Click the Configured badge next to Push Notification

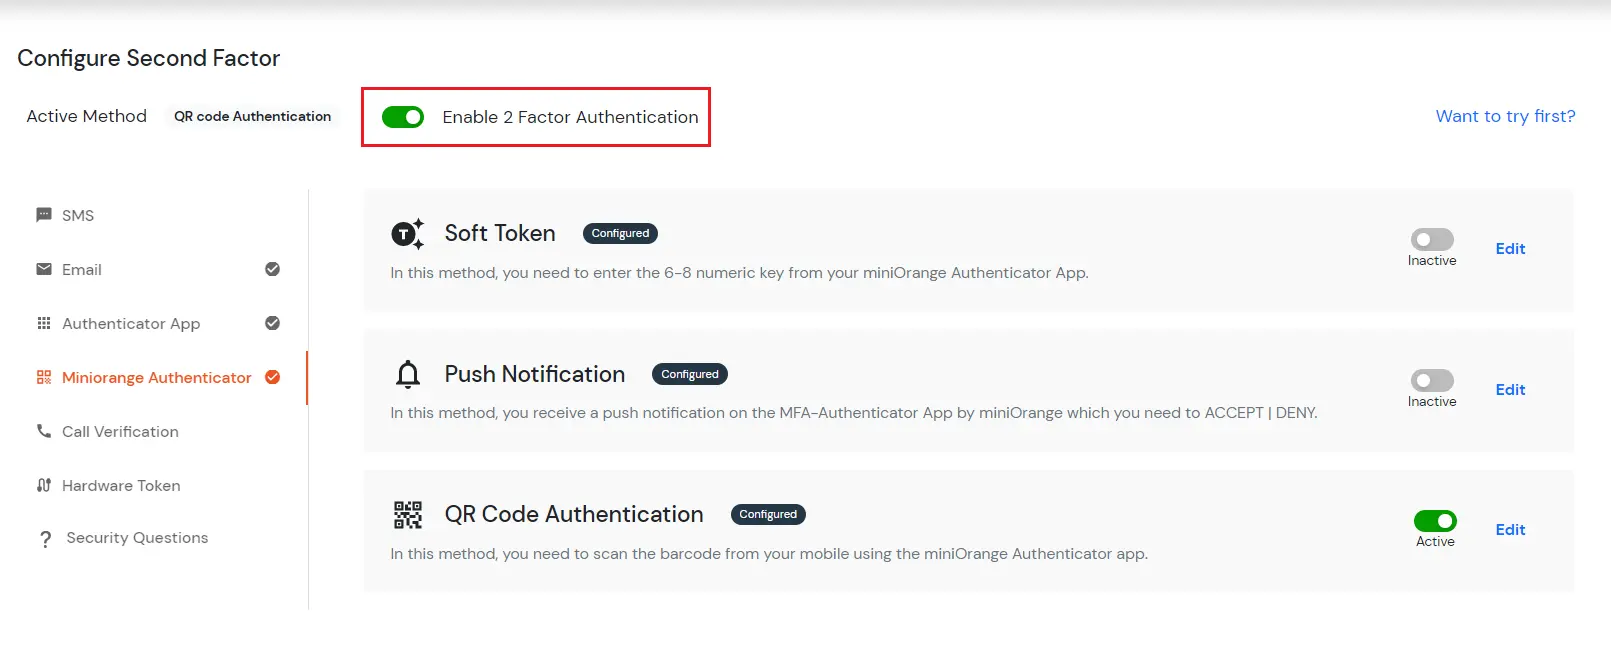pos(690,374)
